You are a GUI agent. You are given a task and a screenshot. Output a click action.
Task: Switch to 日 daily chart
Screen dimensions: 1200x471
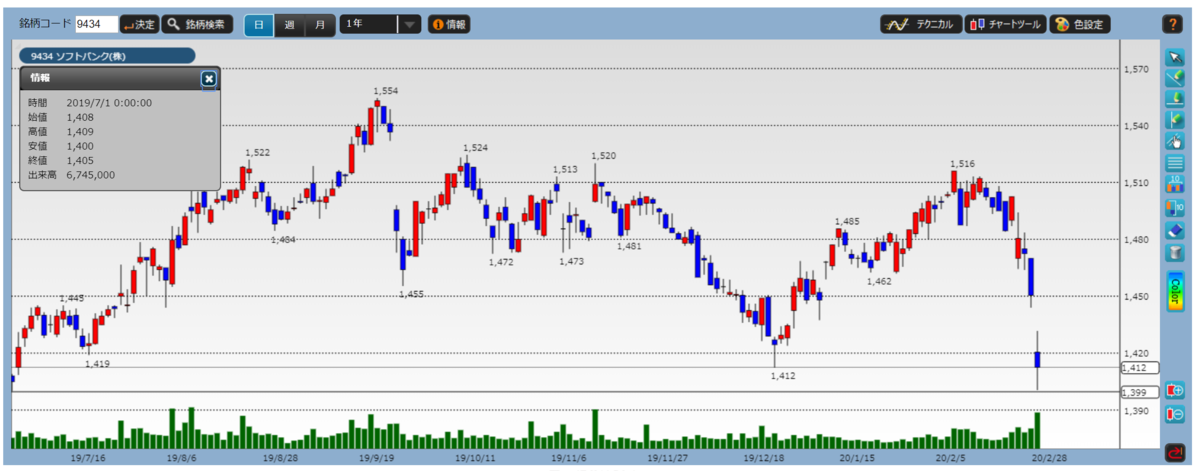[259, 24]
